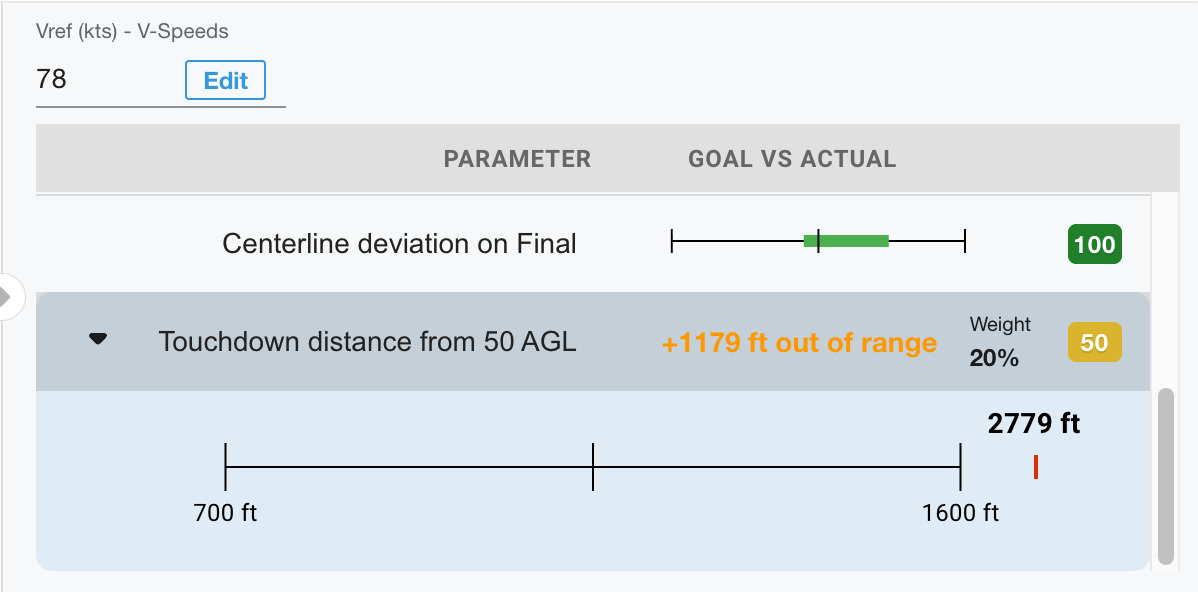Click the green 100 score badge
Screen dimensions: 1198x592
click(1094, 244)
